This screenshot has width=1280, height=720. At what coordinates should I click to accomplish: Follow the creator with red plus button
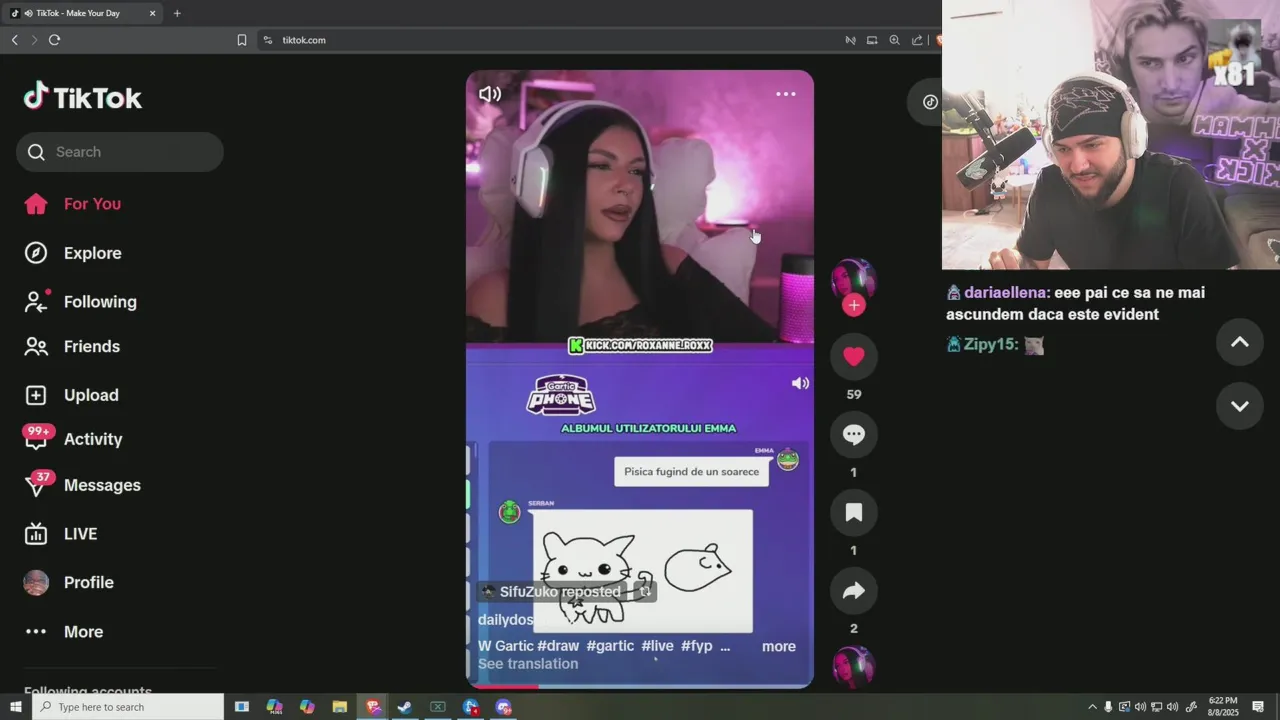pos(853,306)
